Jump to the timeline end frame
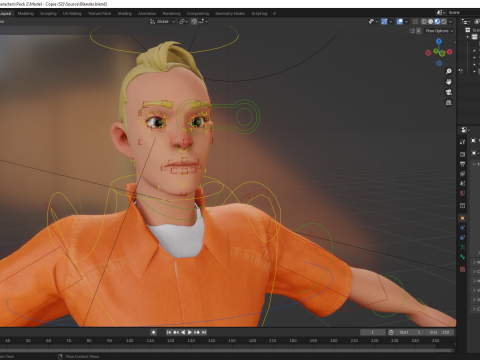 [x=204, y=332]
